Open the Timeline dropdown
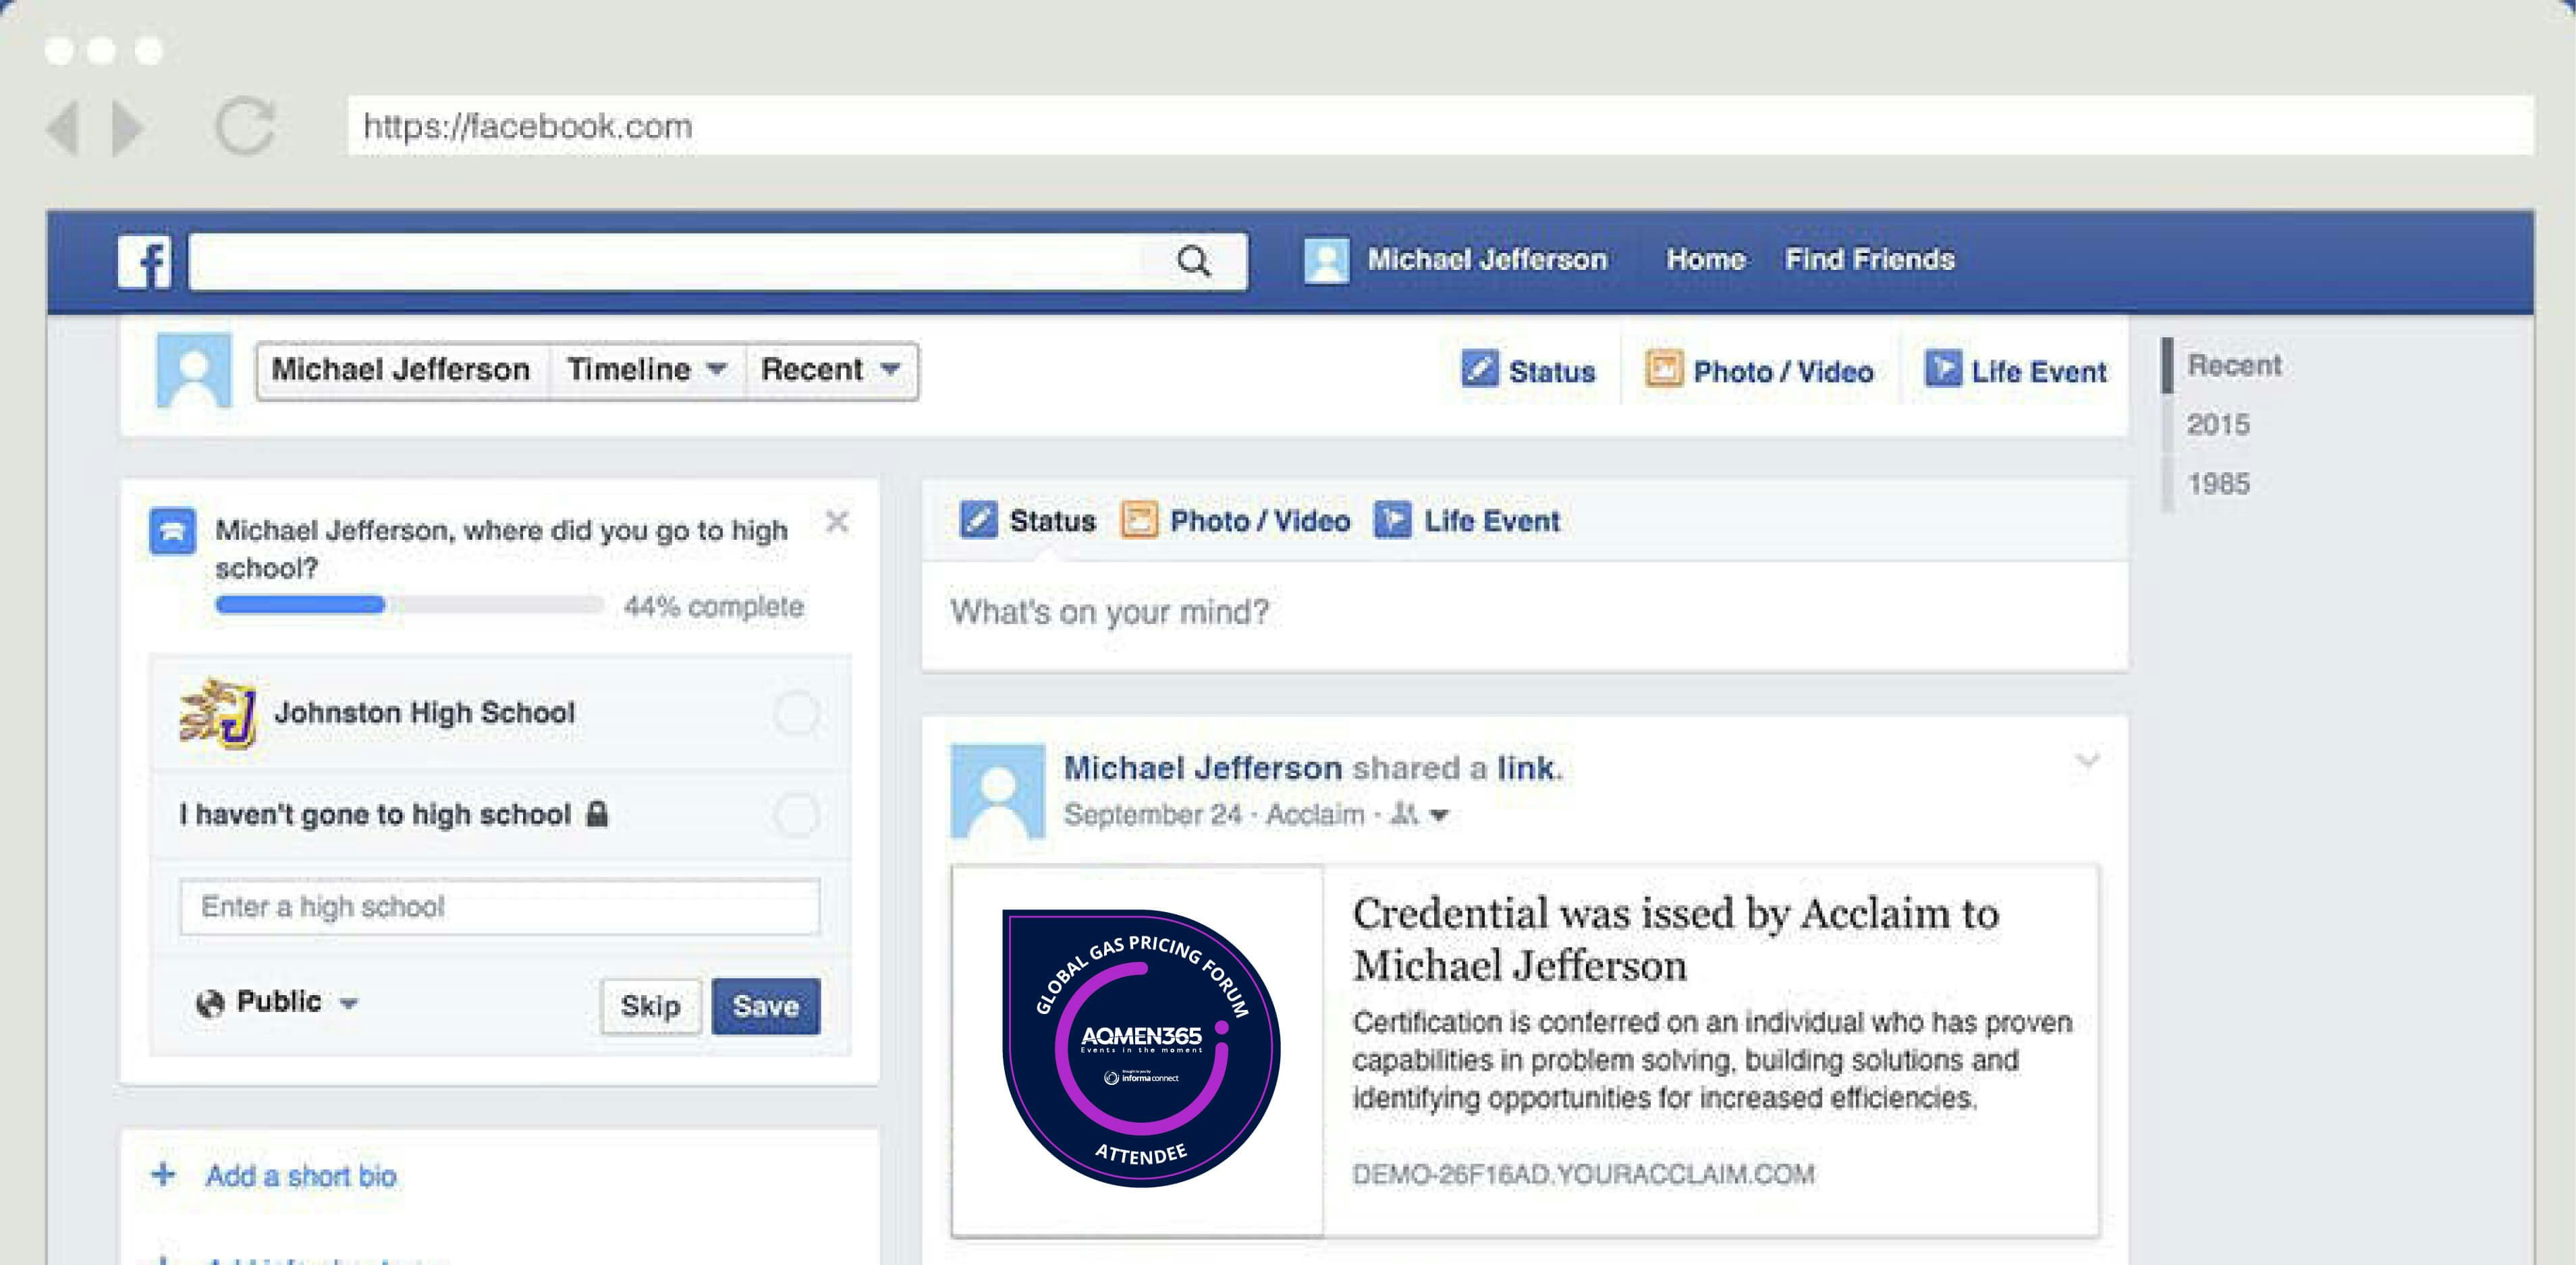2576x1265 pixels. pos(647,370)
